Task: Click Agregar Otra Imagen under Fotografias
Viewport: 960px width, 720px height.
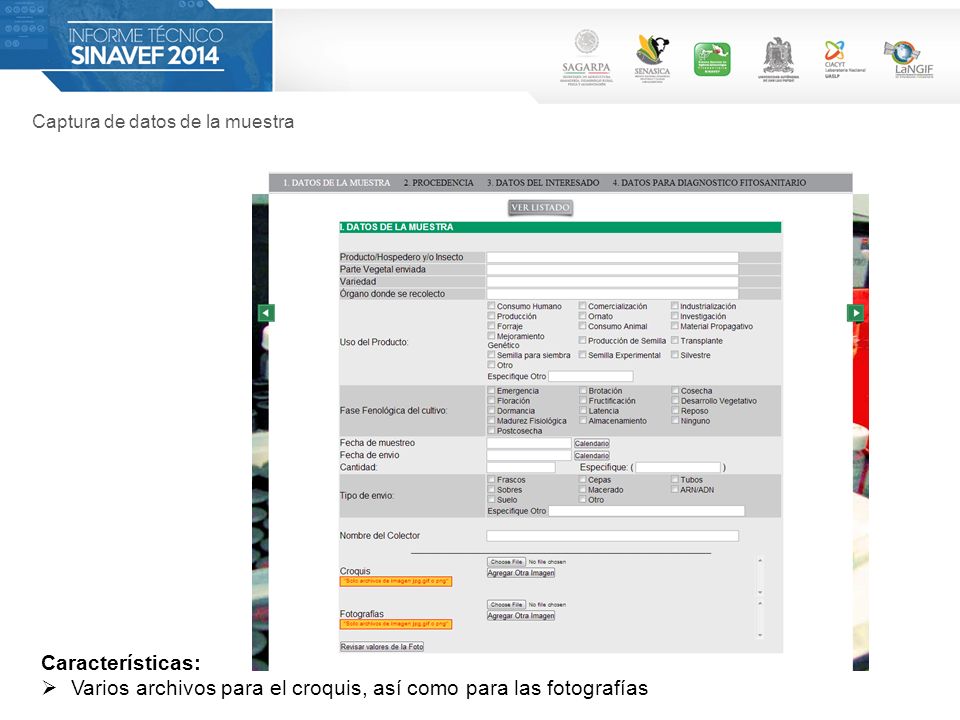Action: click(x=521, y=616)
